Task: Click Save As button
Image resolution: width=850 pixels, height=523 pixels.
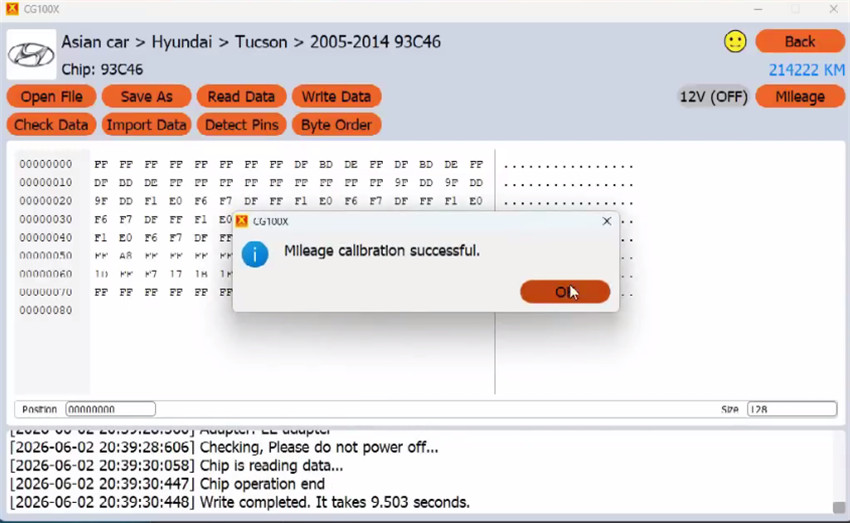Action: click(146, 96)
